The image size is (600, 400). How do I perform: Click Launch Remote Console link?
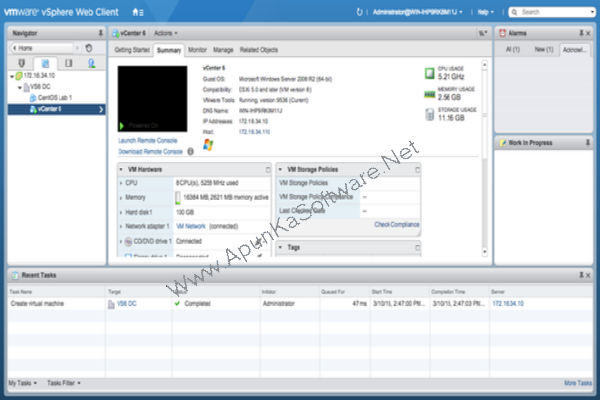click(x=148, y=140)
